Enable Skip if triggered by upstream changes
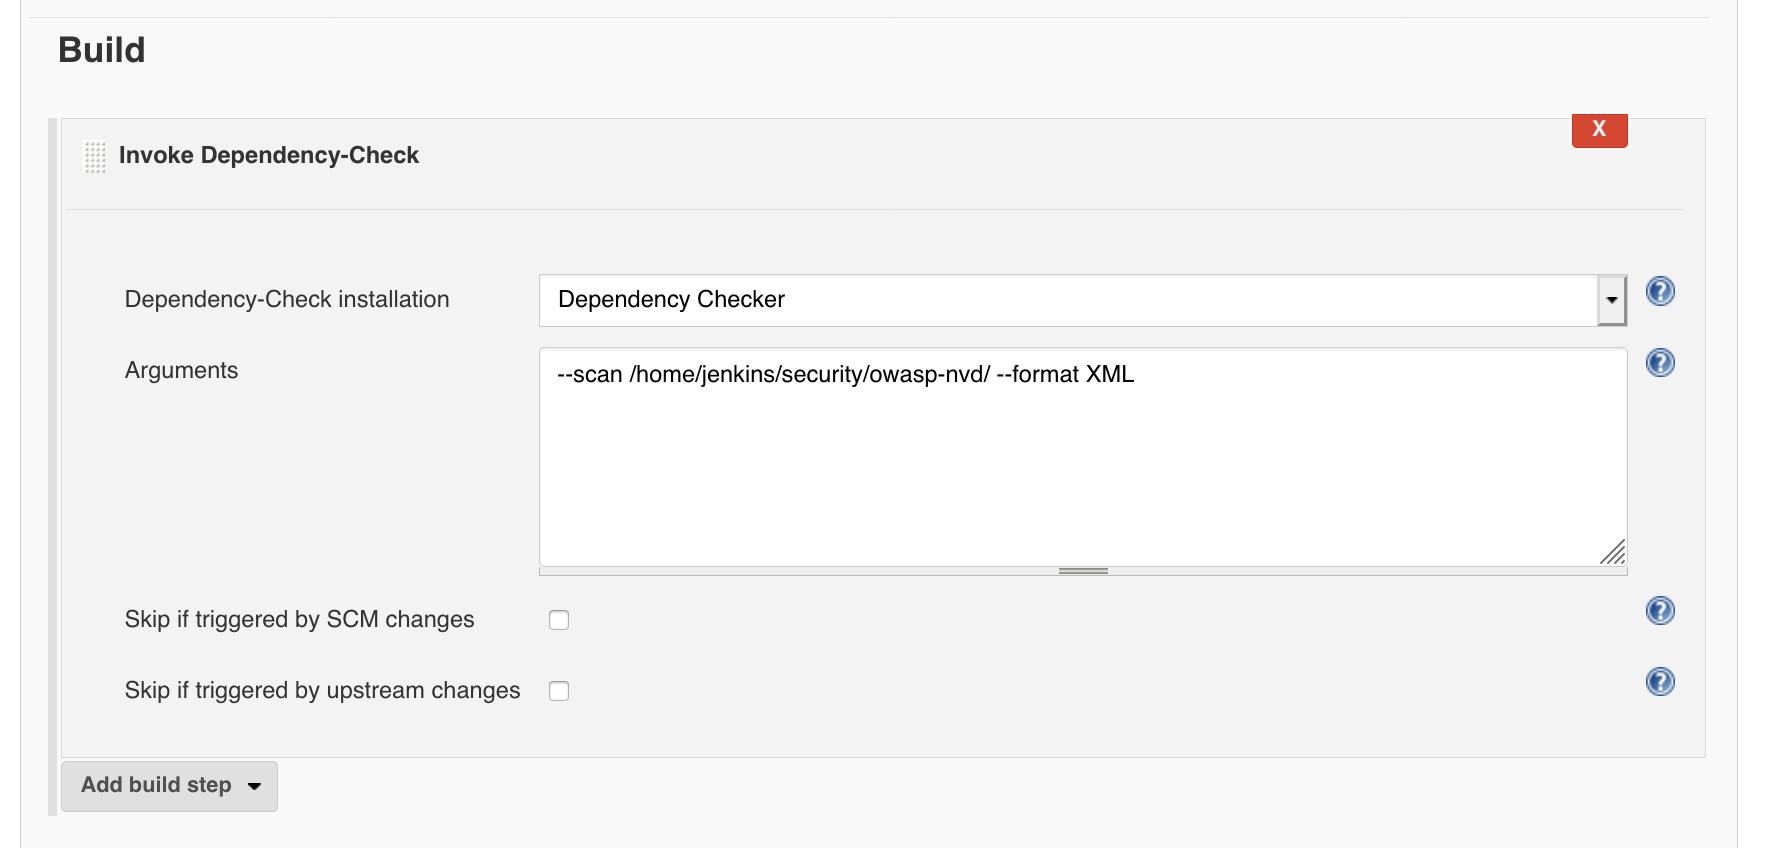 click(559, 690)
